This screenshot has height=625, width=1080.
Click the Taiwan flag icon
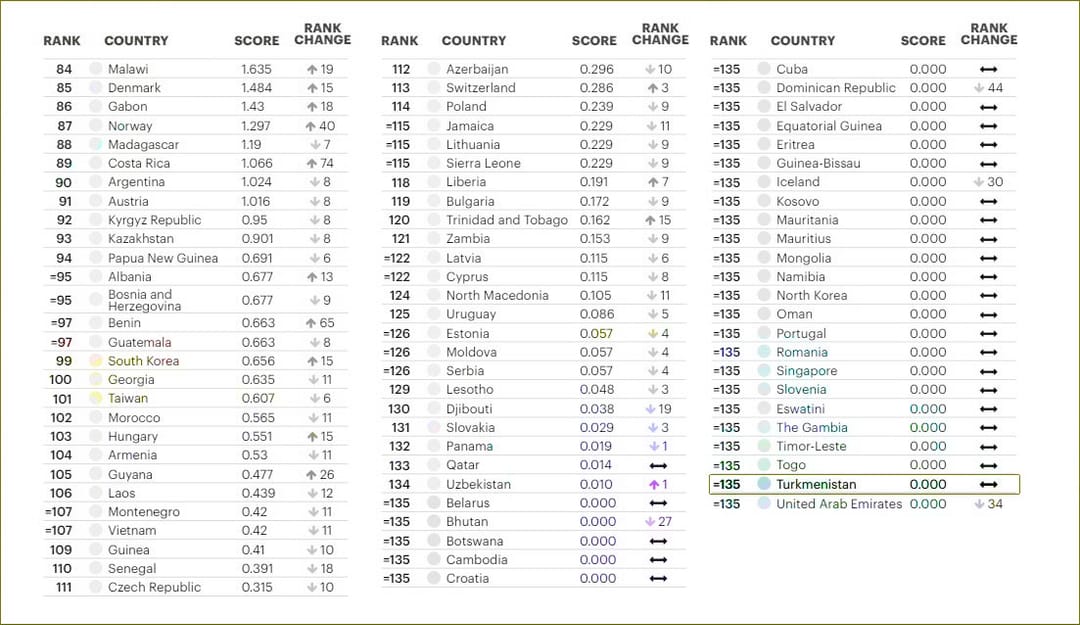96,398
